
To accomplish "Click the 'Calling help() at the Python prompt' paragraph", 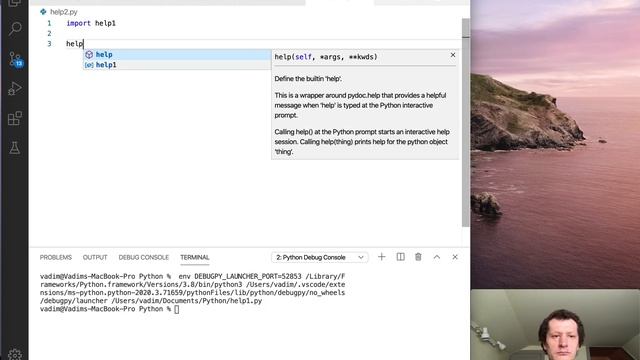I will point(362,142).
